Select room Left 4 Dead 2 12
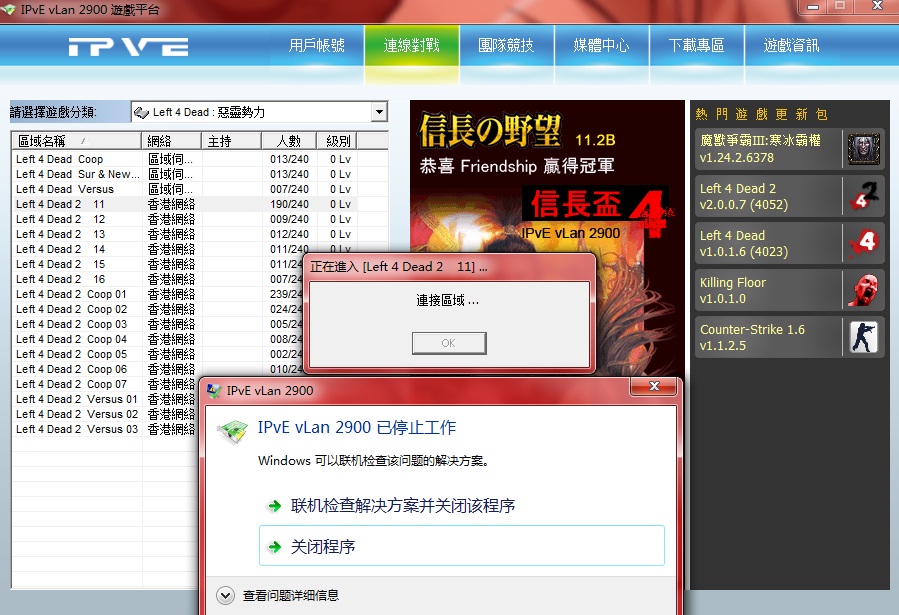The image size is (899, 615). pyautogui.click(x=183, y=219)
